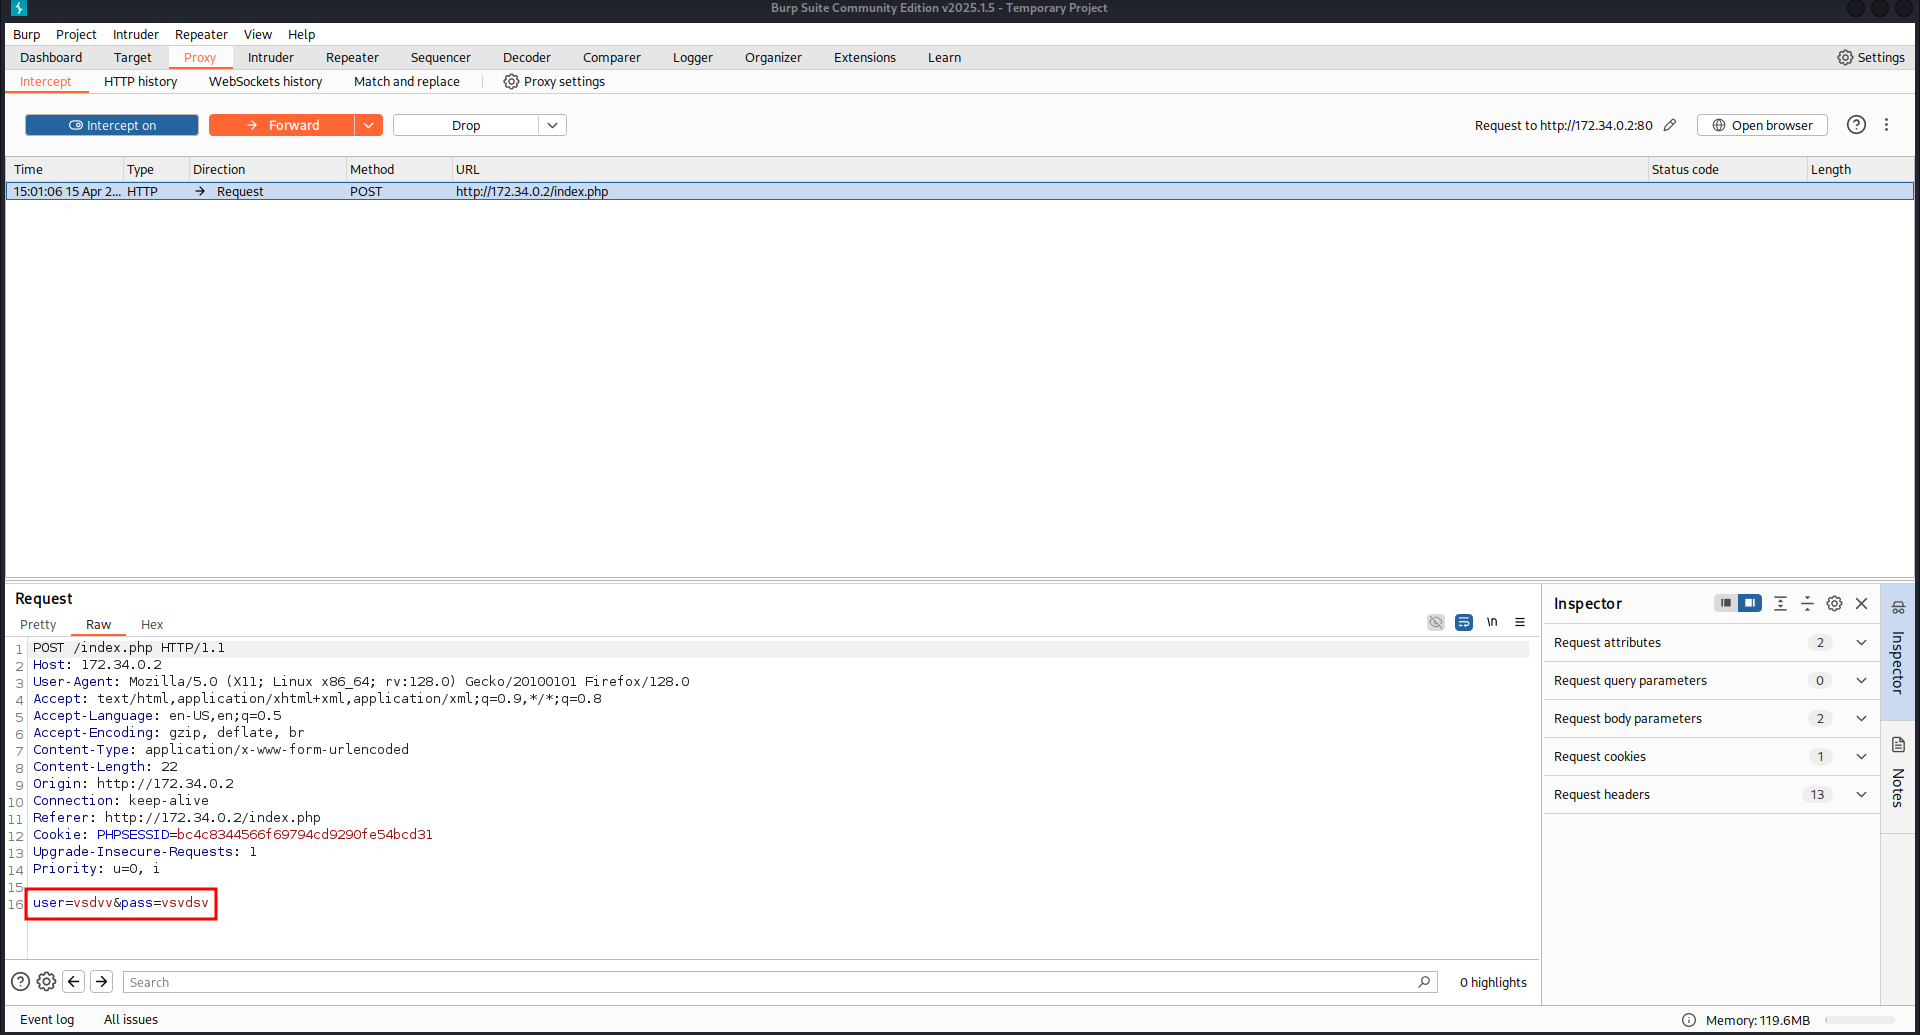Switch request view to Hex

pyautogui.click(x=152, y=624)
